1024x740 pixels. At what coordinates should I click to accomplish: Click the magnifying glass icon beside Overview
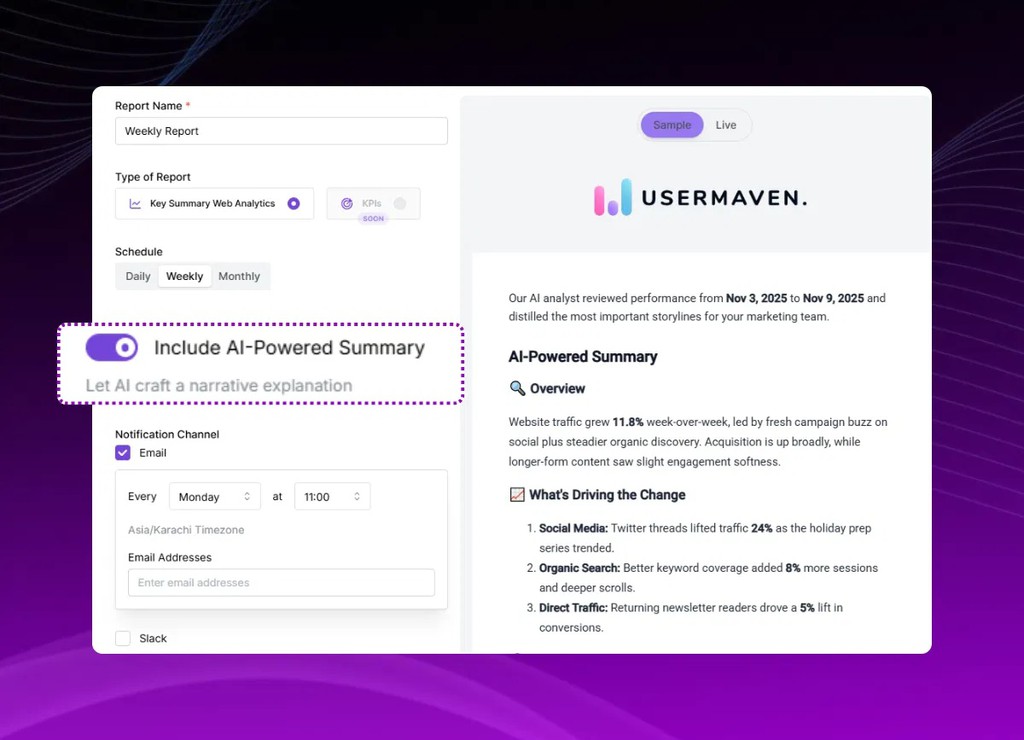(x=516, y=388)
